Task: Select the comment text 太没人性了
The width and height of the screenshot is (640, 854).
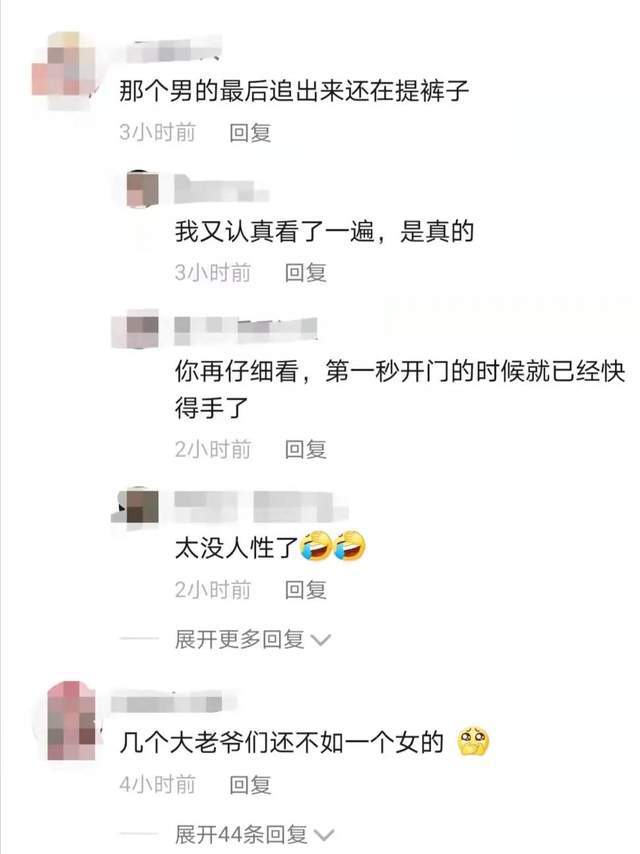Action: tap(236, 548)
